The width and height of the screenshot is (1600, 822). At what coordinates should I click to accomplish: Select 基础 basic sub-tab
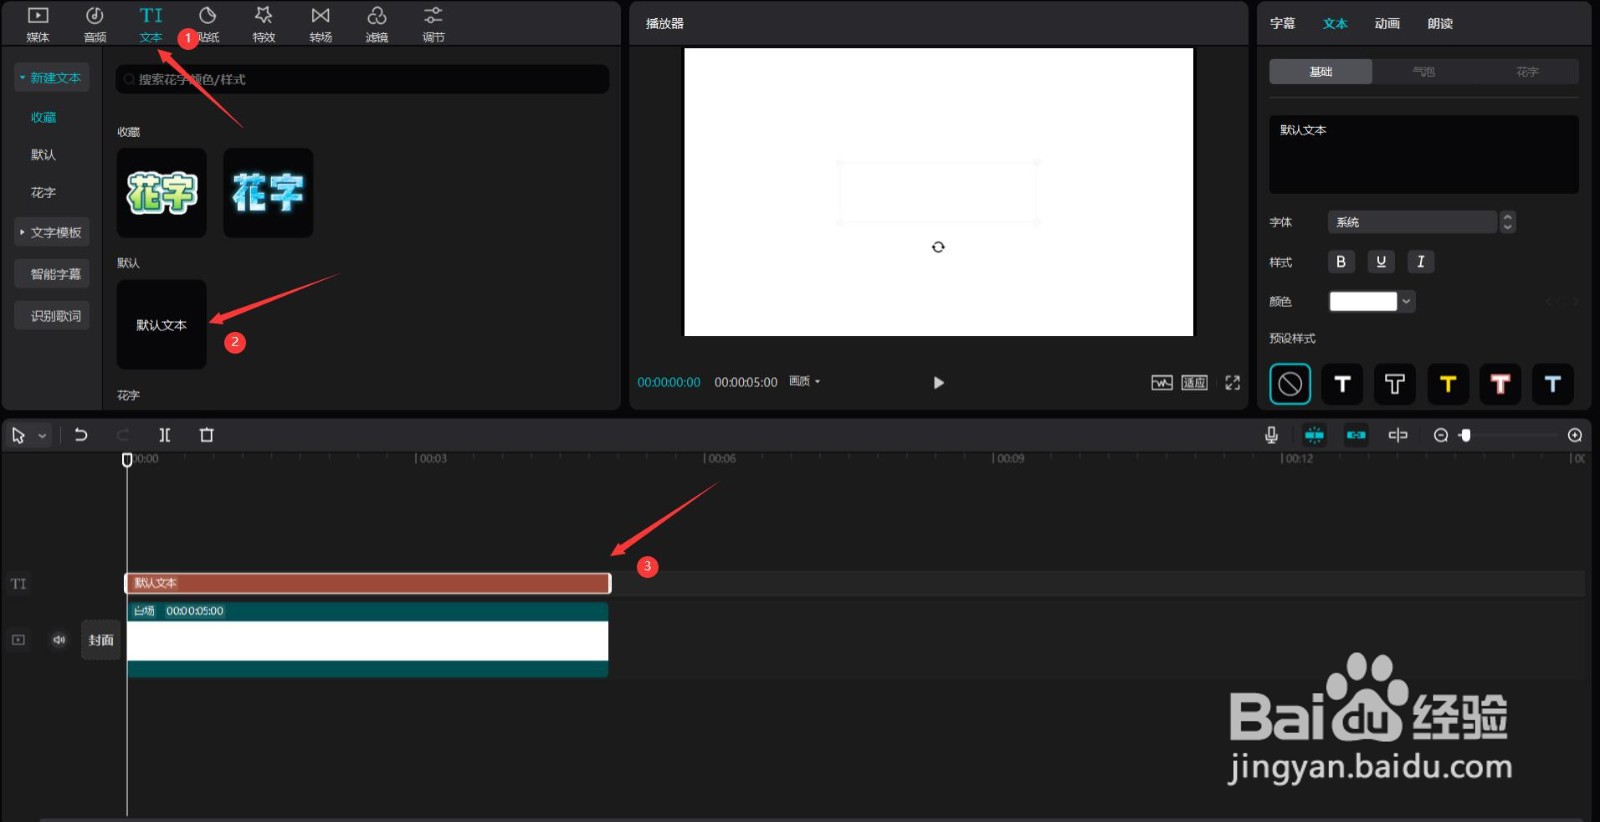pyautogui.click(x=1321, y=72)
